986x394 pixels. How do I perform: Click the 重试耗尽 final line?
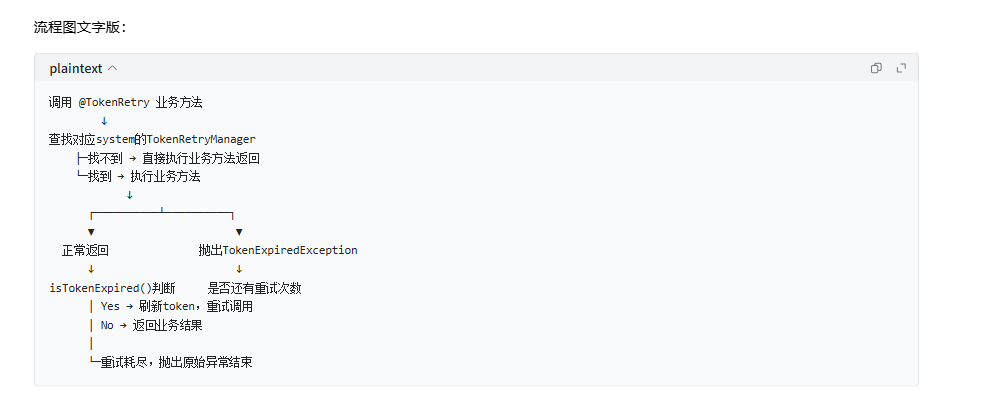(x=171, y=362)
